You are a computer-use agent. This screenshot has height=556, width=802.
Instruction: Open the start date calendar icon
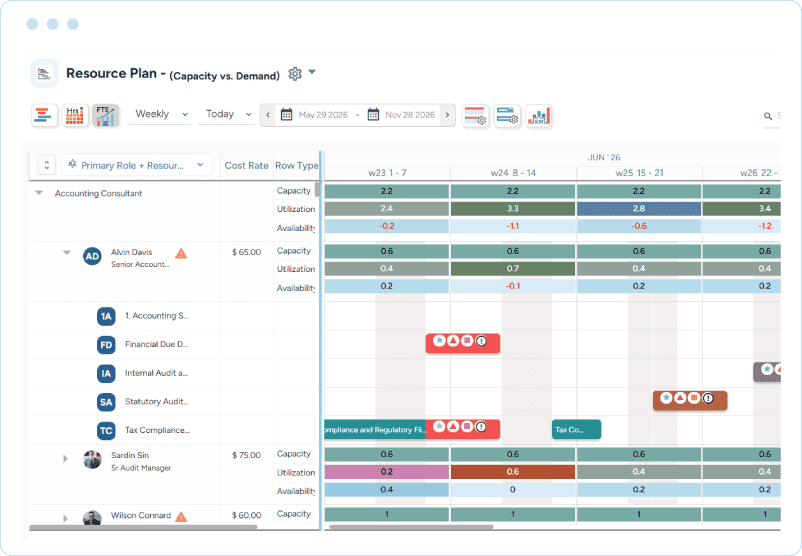coord(286,115)
